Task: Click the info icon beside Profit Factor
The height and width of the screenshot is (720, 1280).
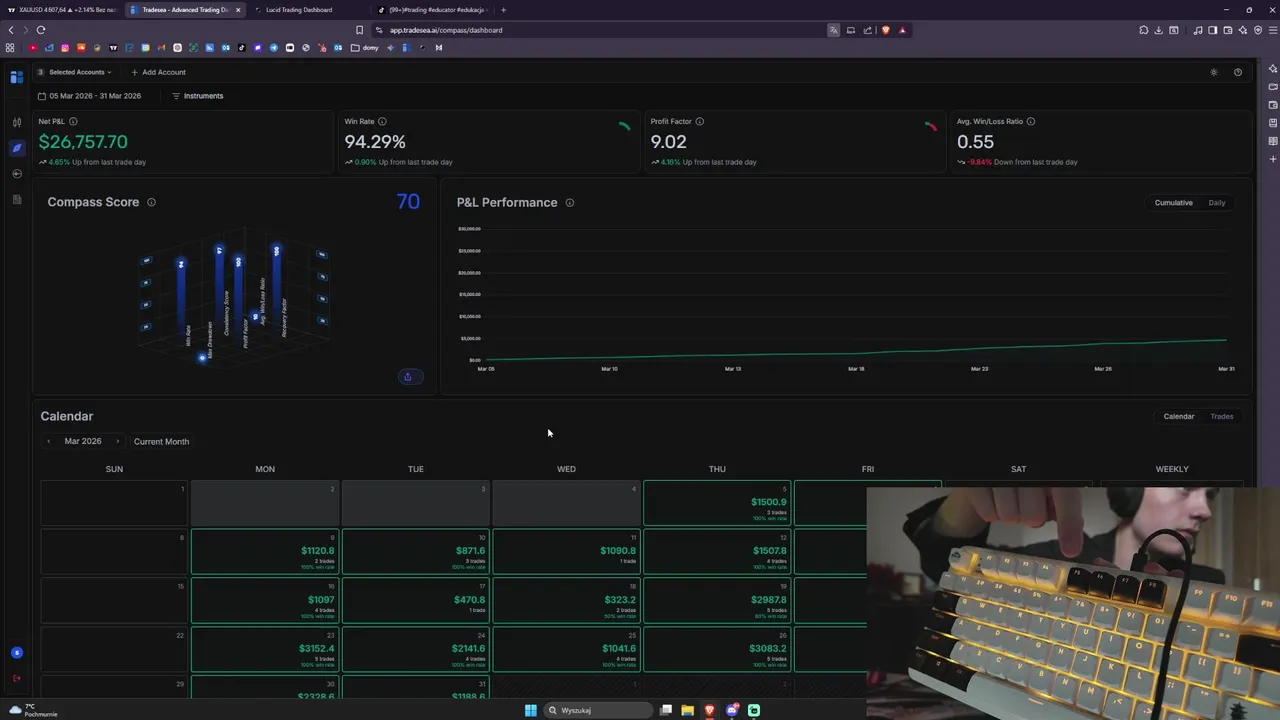Action: point(699,121)
